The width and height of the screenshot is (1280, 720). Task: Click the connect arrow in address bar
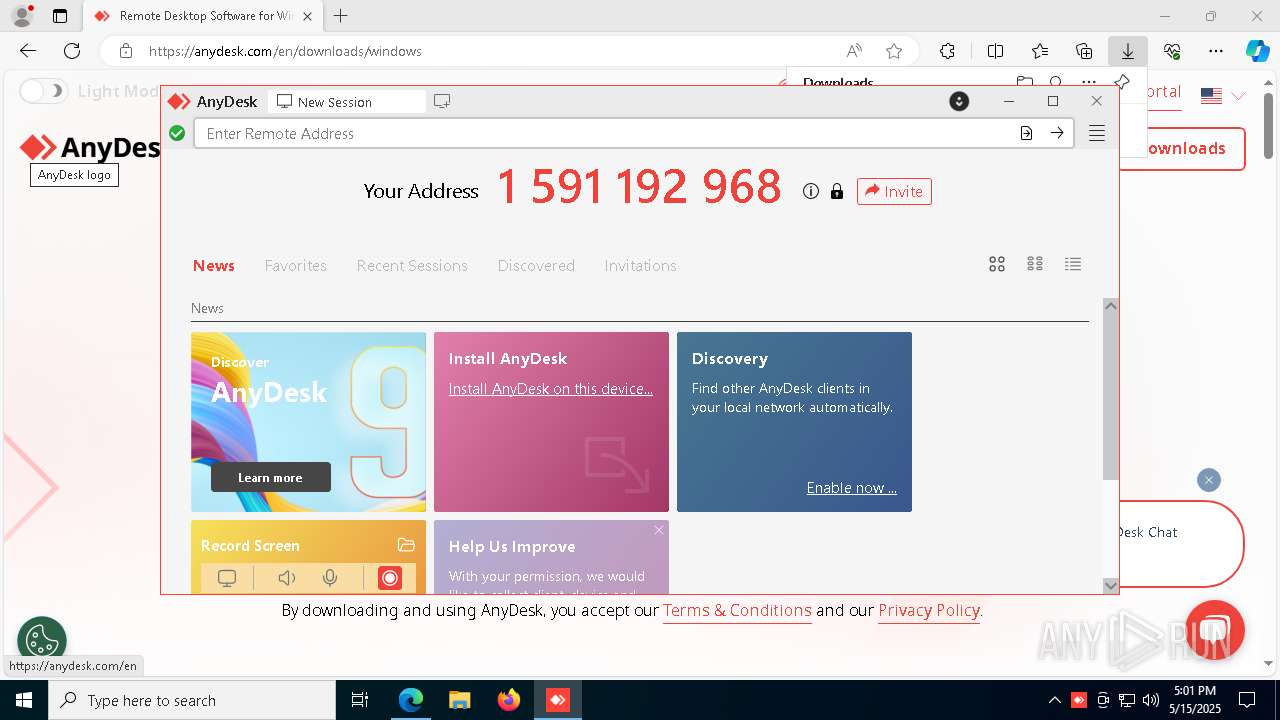pos(1057,133)
